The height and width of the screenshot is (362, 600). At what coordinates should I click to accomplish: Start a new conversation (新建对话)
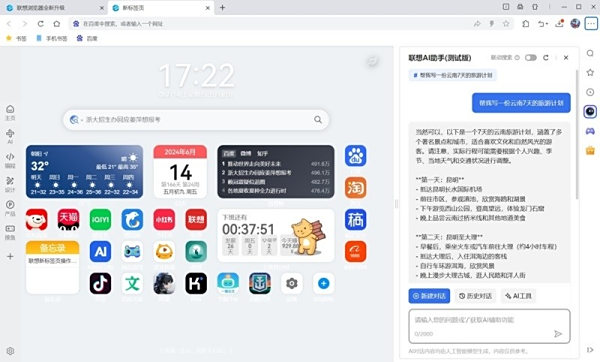click(429, 296)
